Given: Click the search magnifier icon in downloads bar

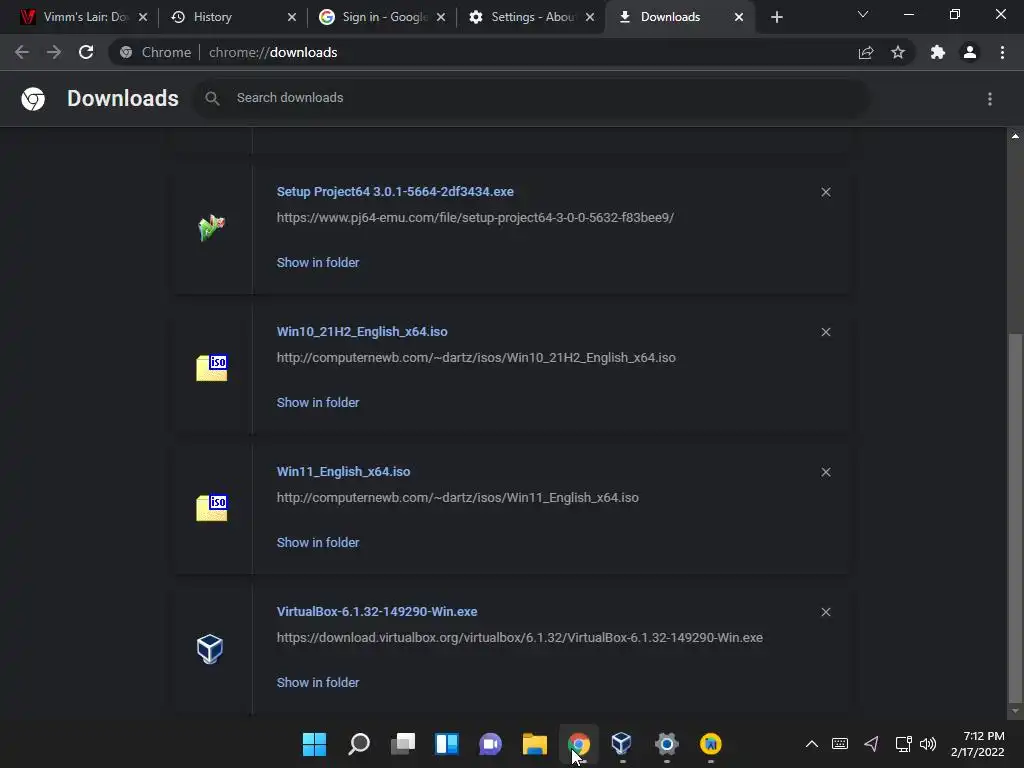Looking at the screenshot, I should point(212,98).
